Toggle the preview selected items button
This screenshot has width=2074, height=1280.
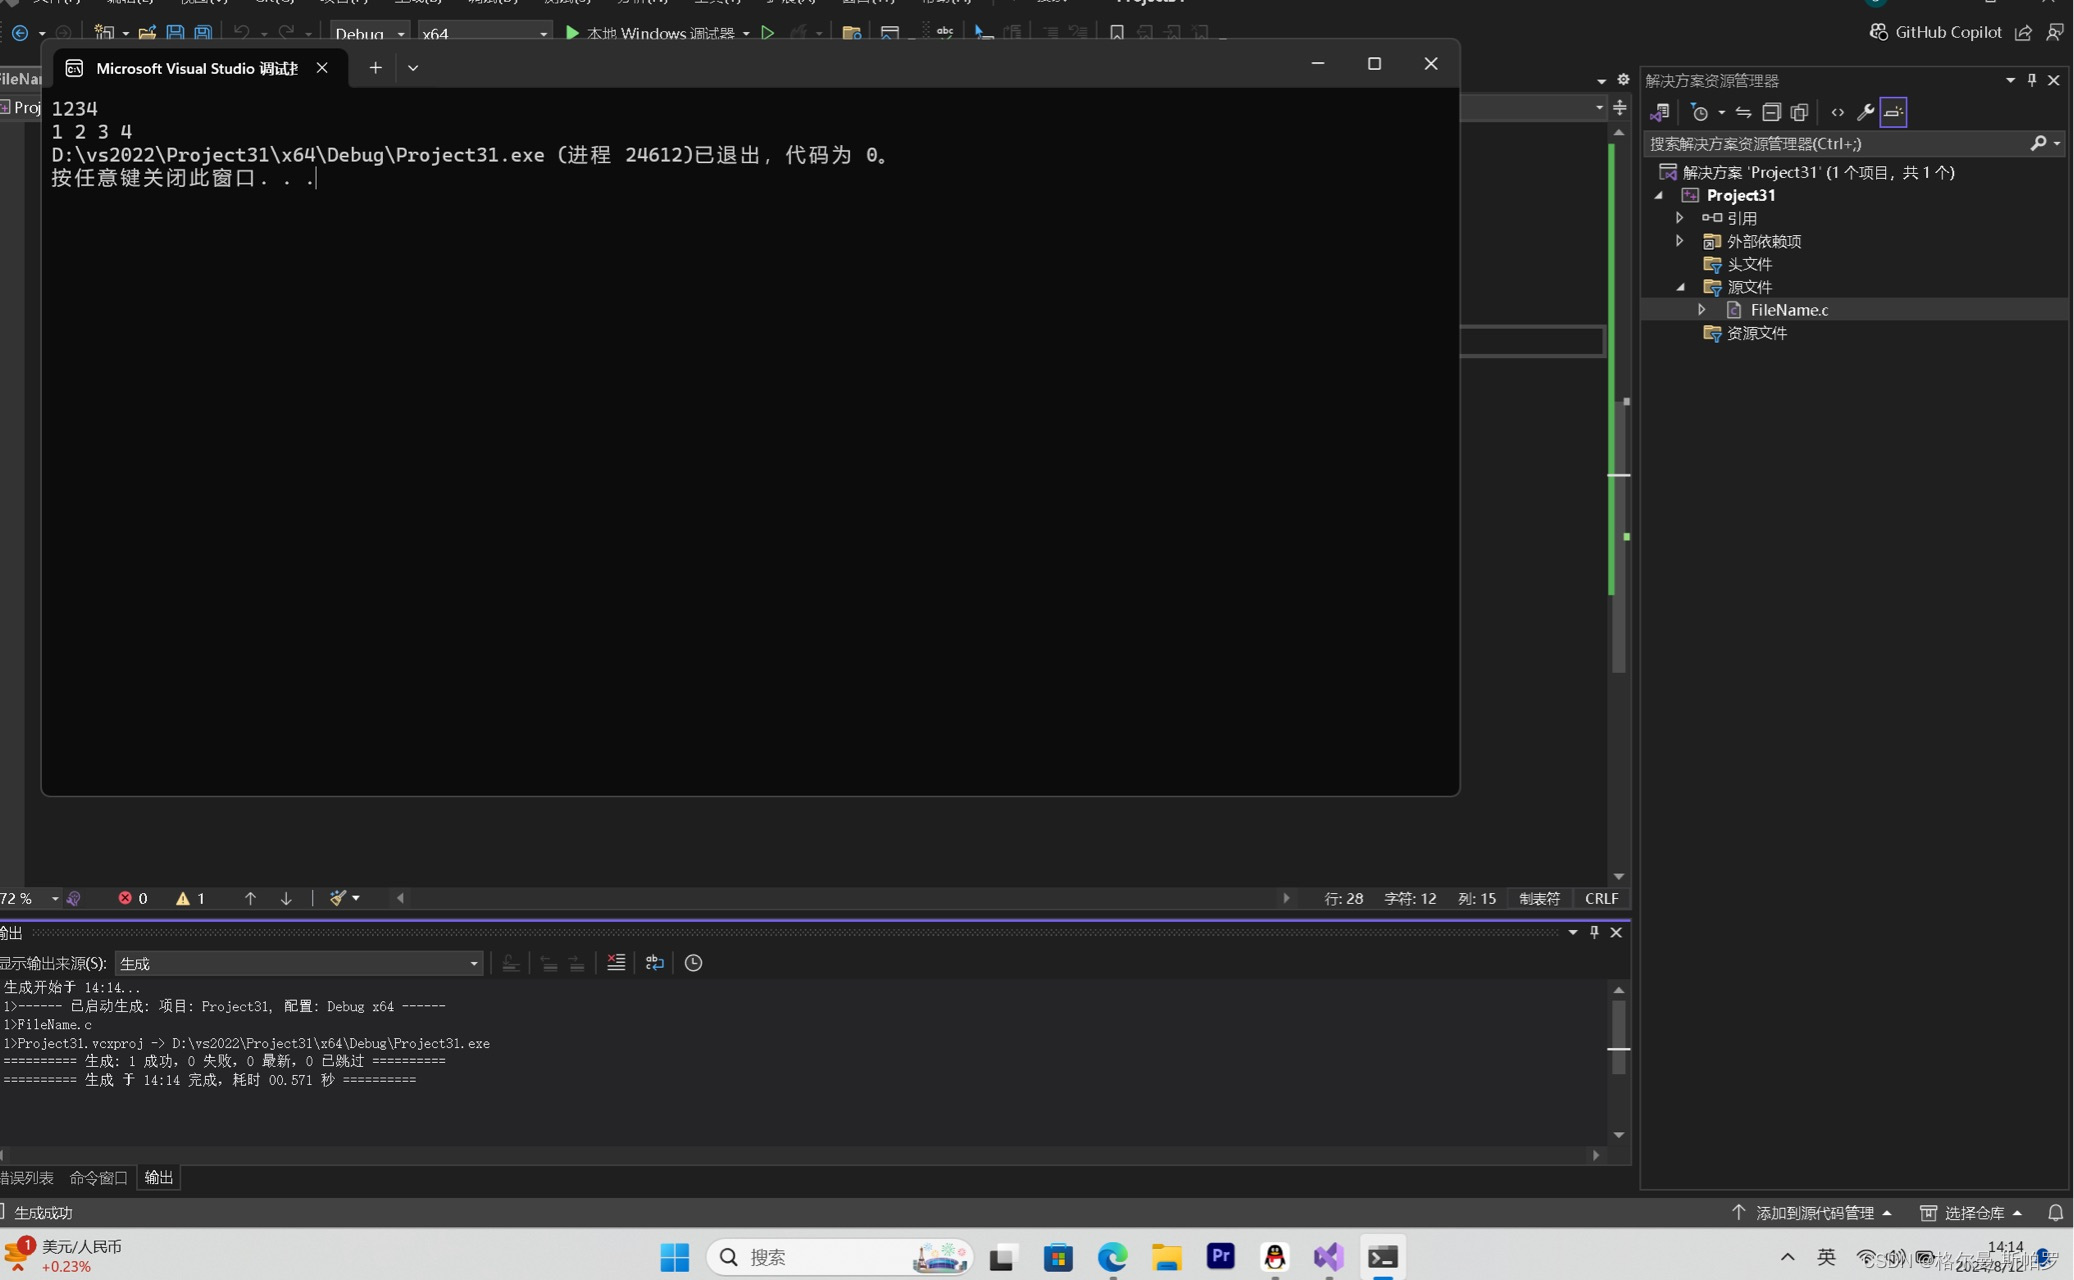[x=1893, y=112]
